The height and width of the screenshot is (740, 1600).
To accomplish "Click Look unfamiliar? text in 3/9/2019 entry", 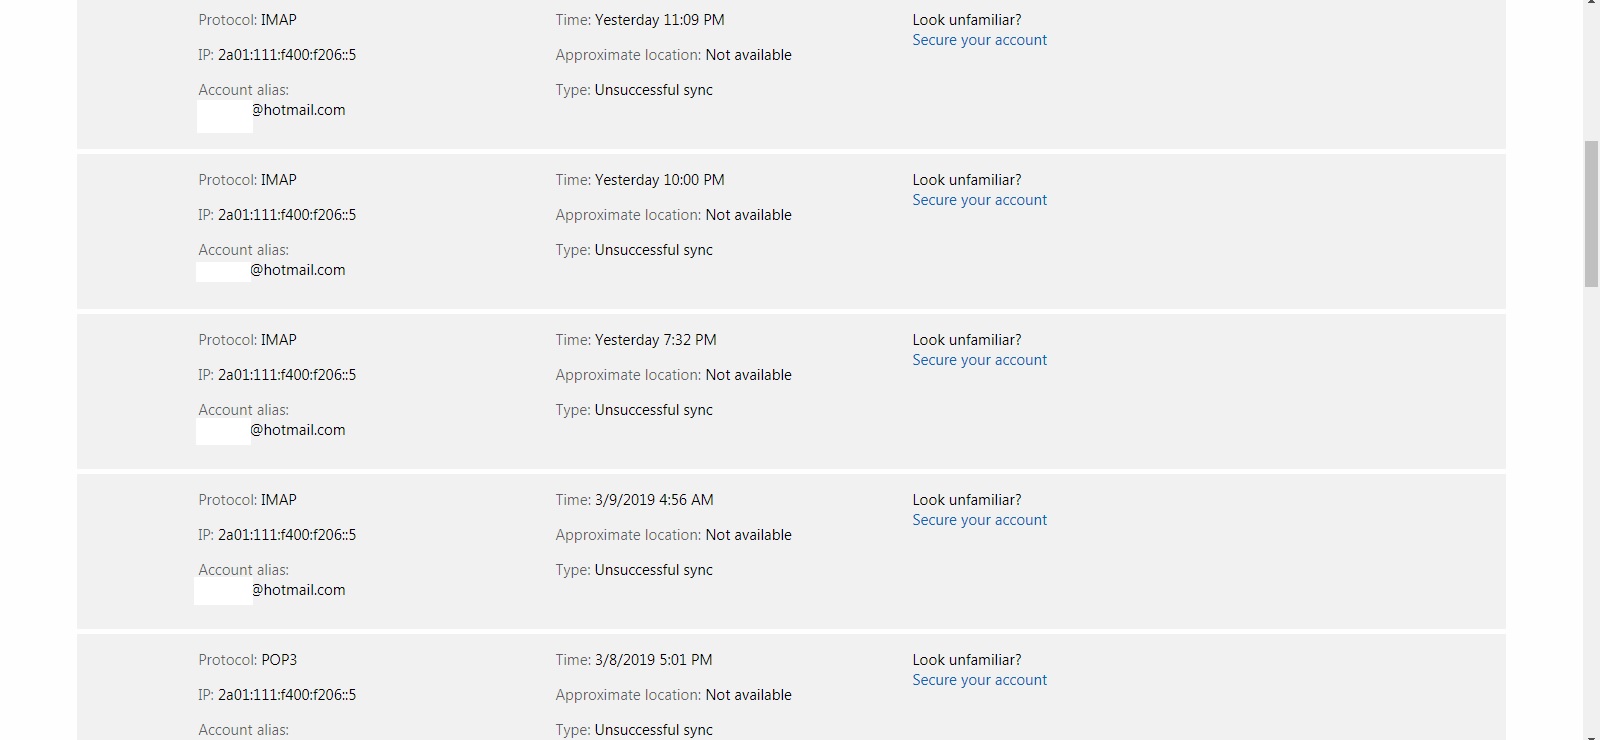I will (967, 500).
